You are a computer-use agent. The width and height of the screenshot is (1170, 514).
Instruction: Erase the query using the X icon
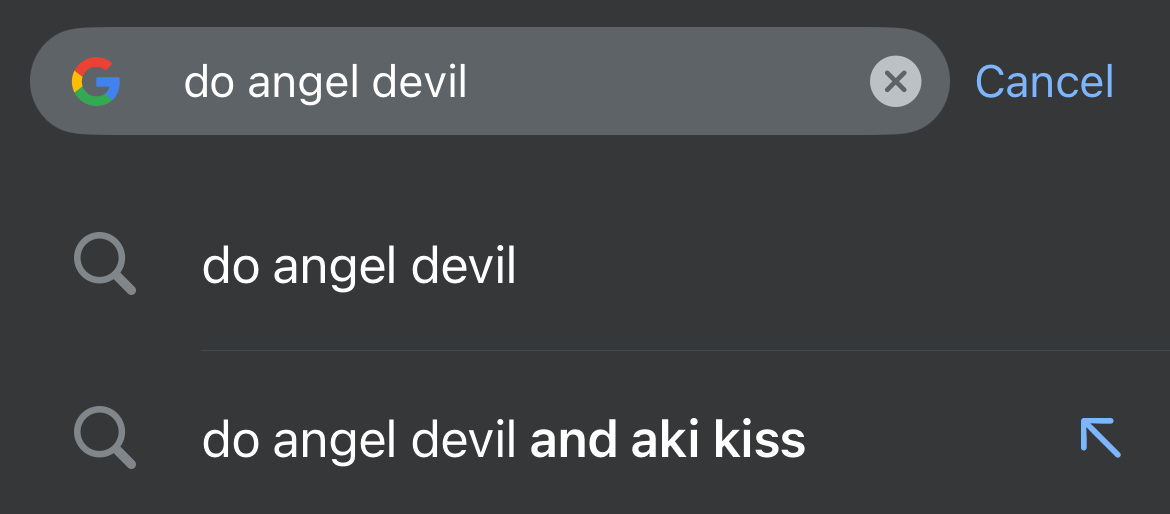[895, 82]
